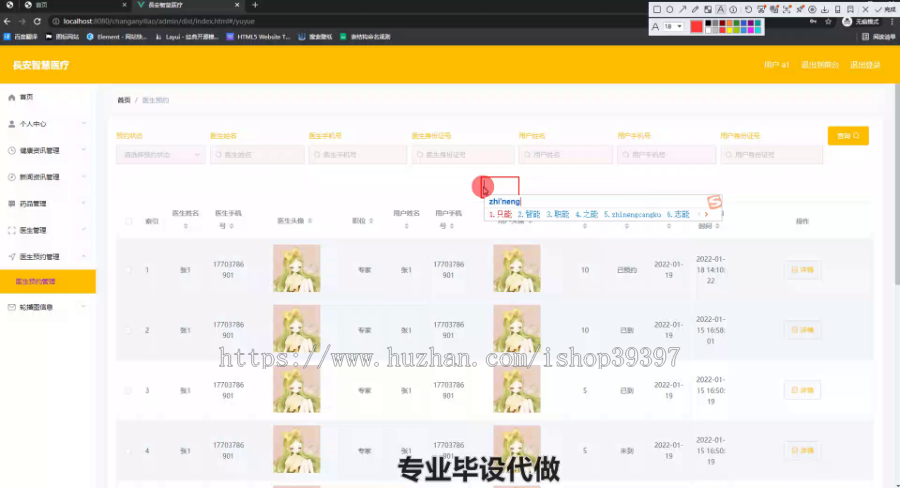Viewport: 900px width, 488px height.
Task: Click the browser back arrow
Action: point(7,21)
